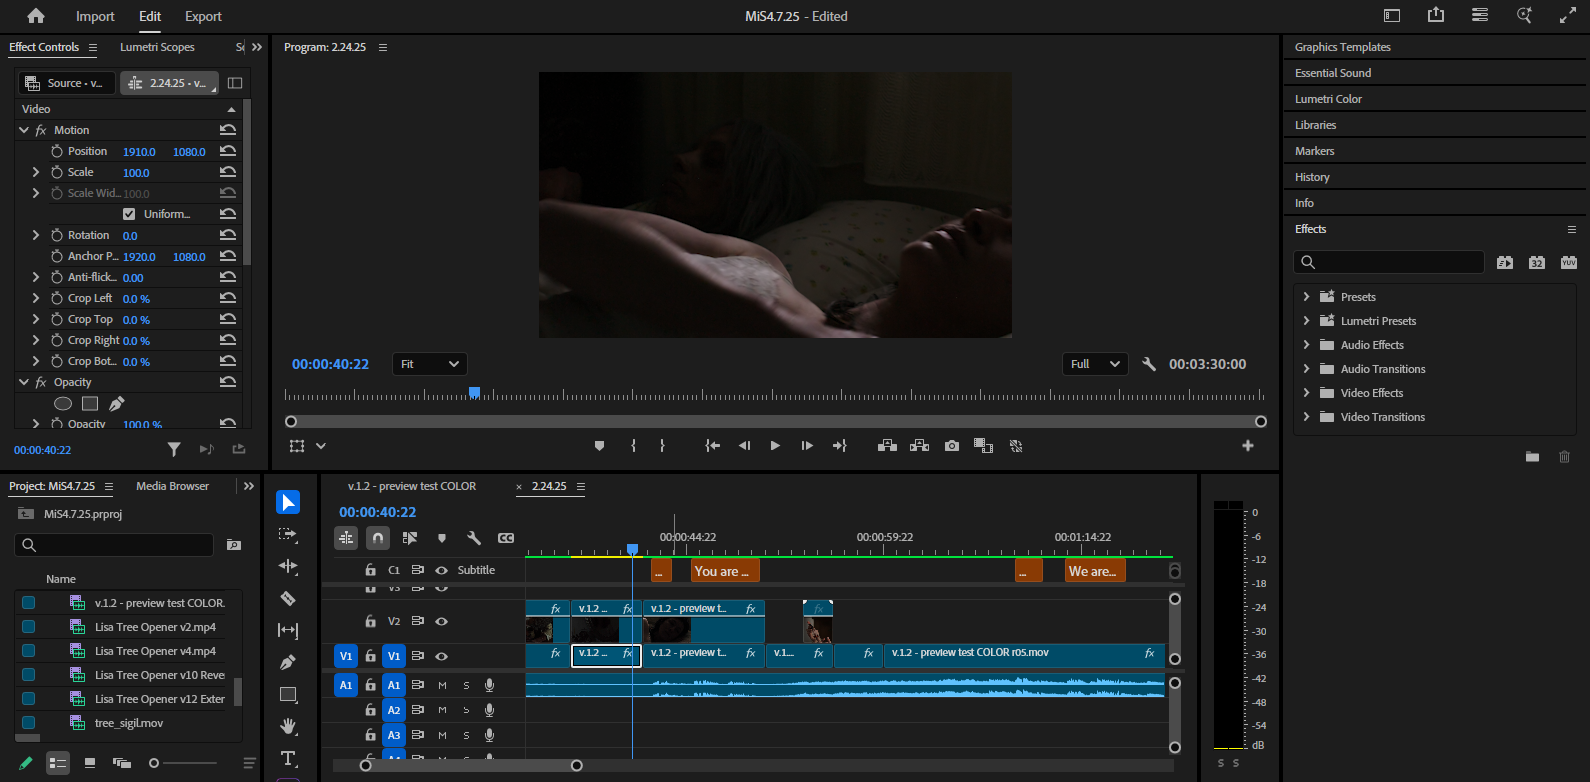Viewport: 1590px width, 782px height.
Task: Mute audio track A1
Action: coord(442,685)
